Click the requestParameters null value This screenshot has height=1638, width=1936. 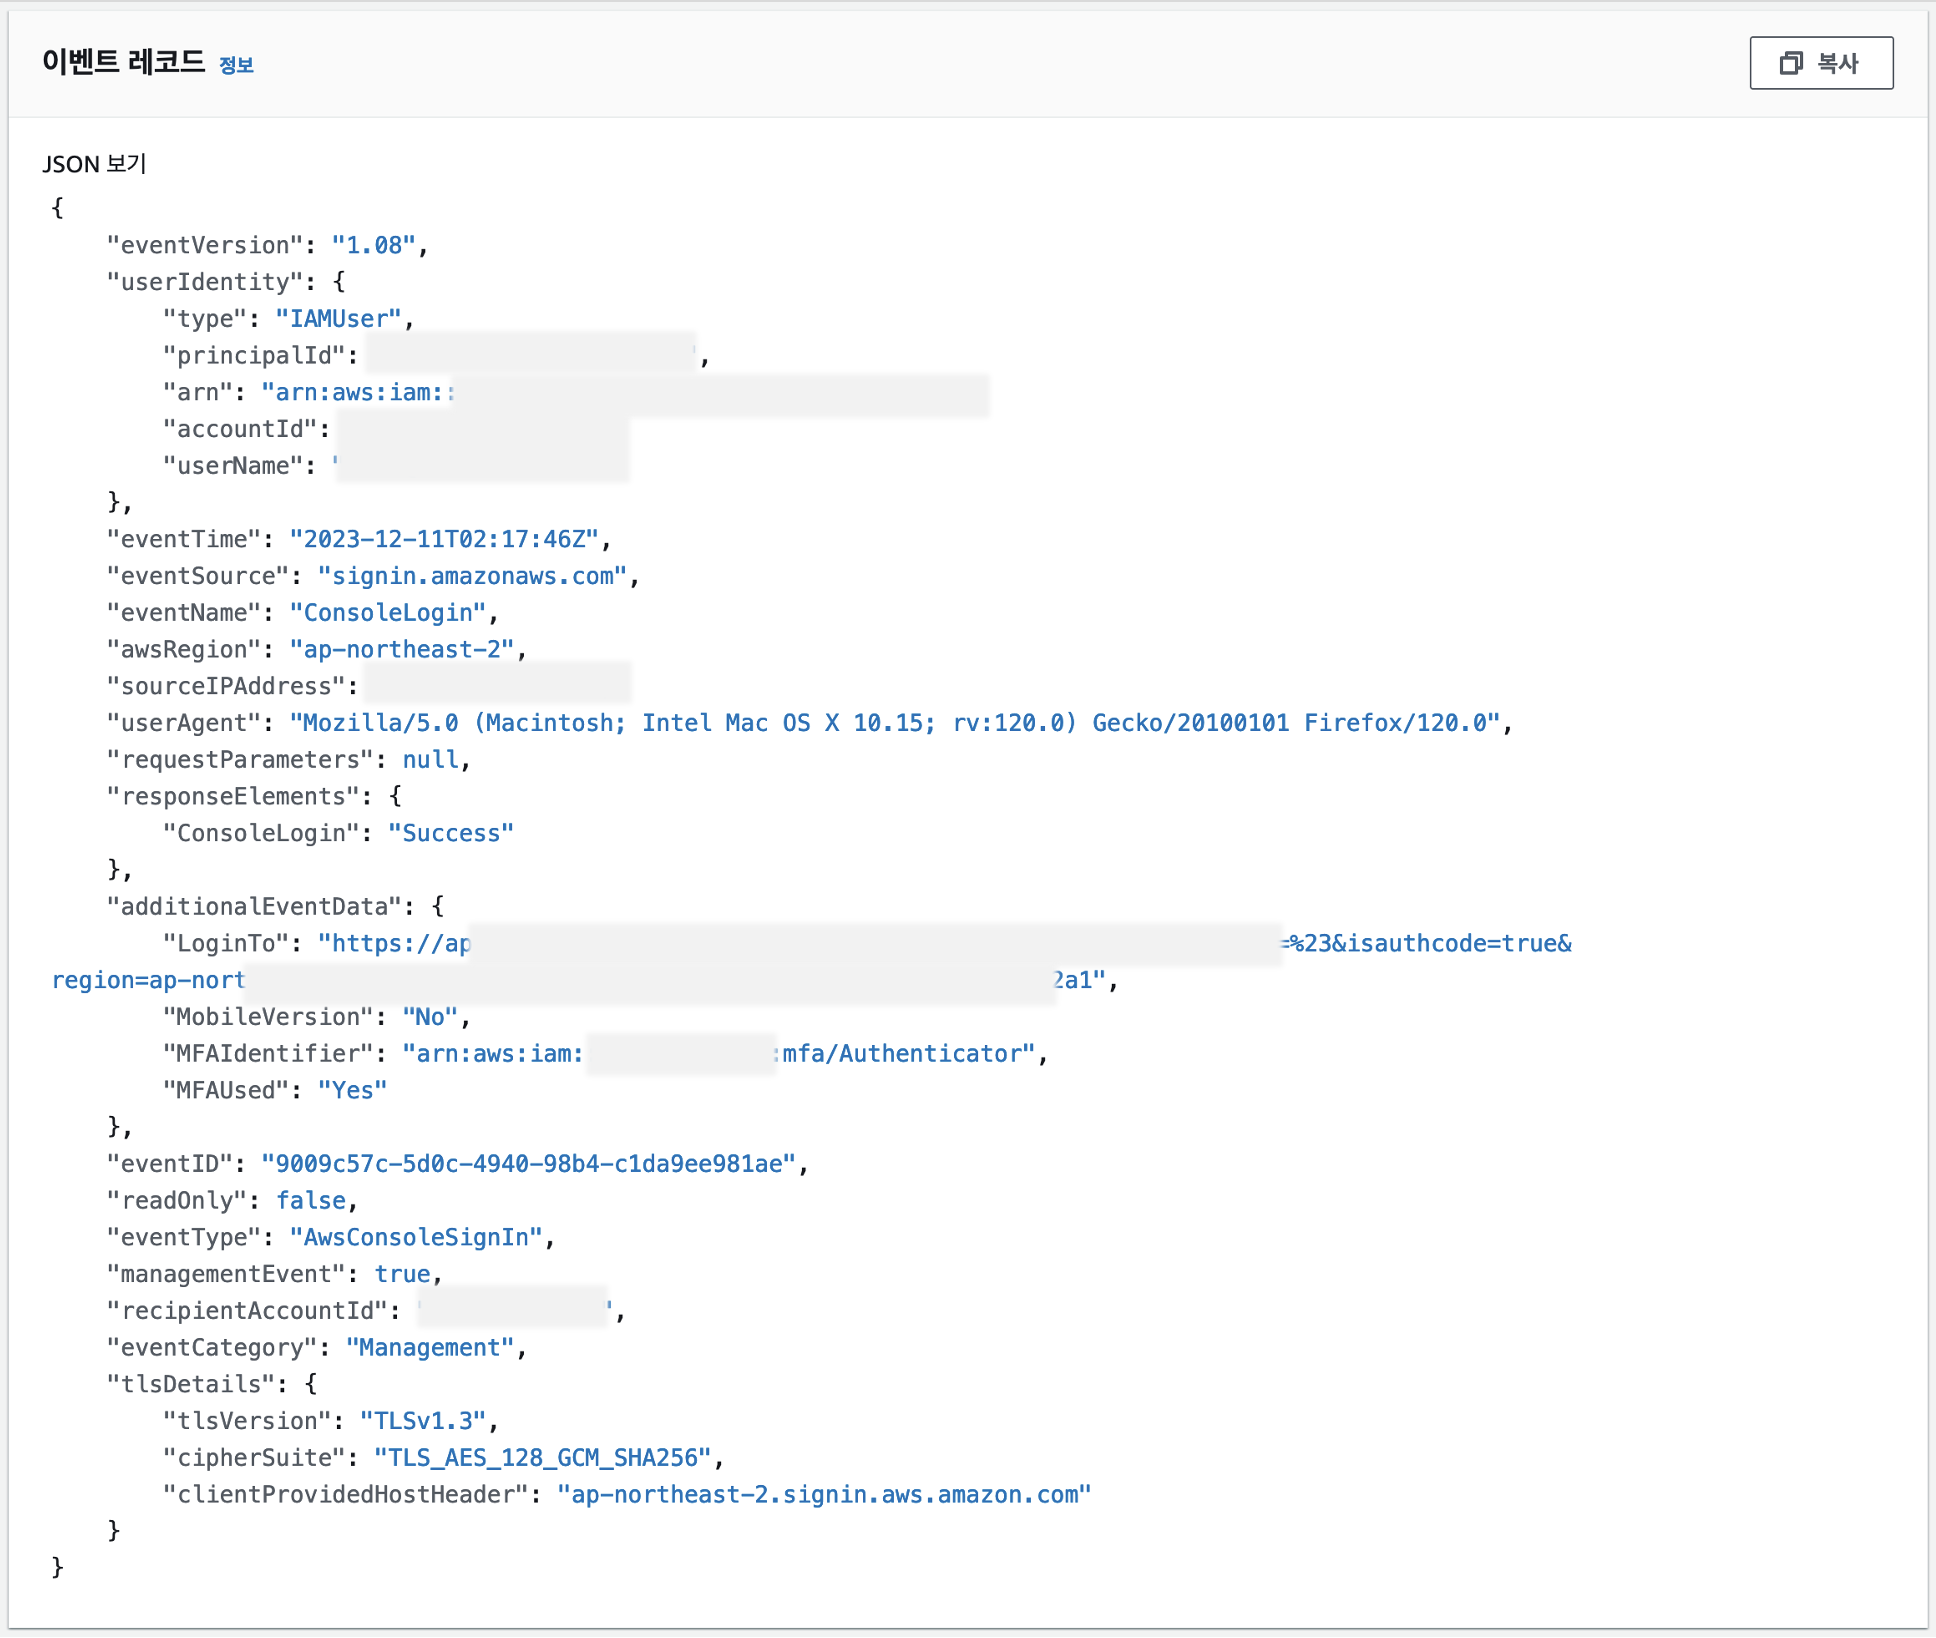point(430,760)
